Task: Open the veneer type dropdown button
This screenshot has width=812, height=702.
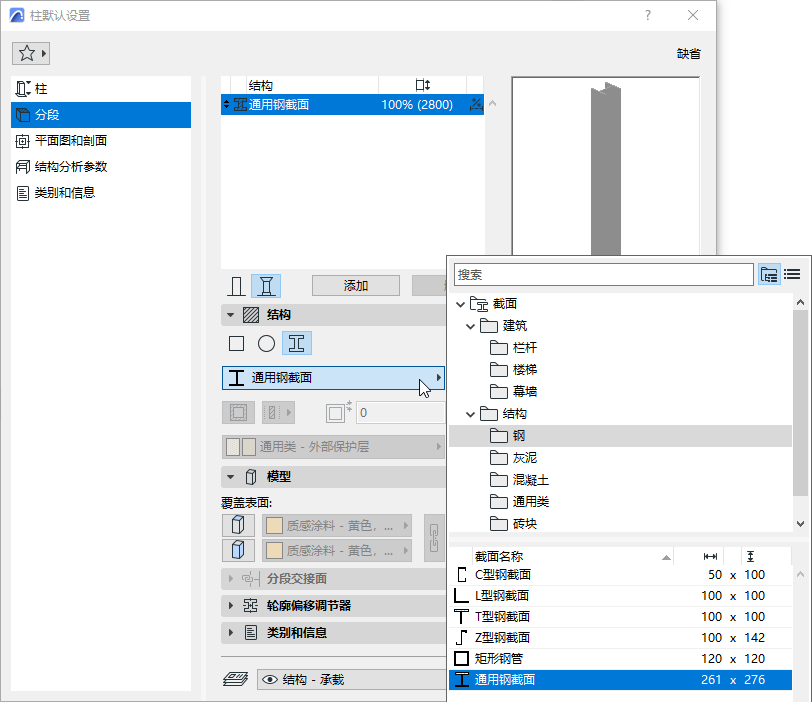Action: (x=278, y=413)
